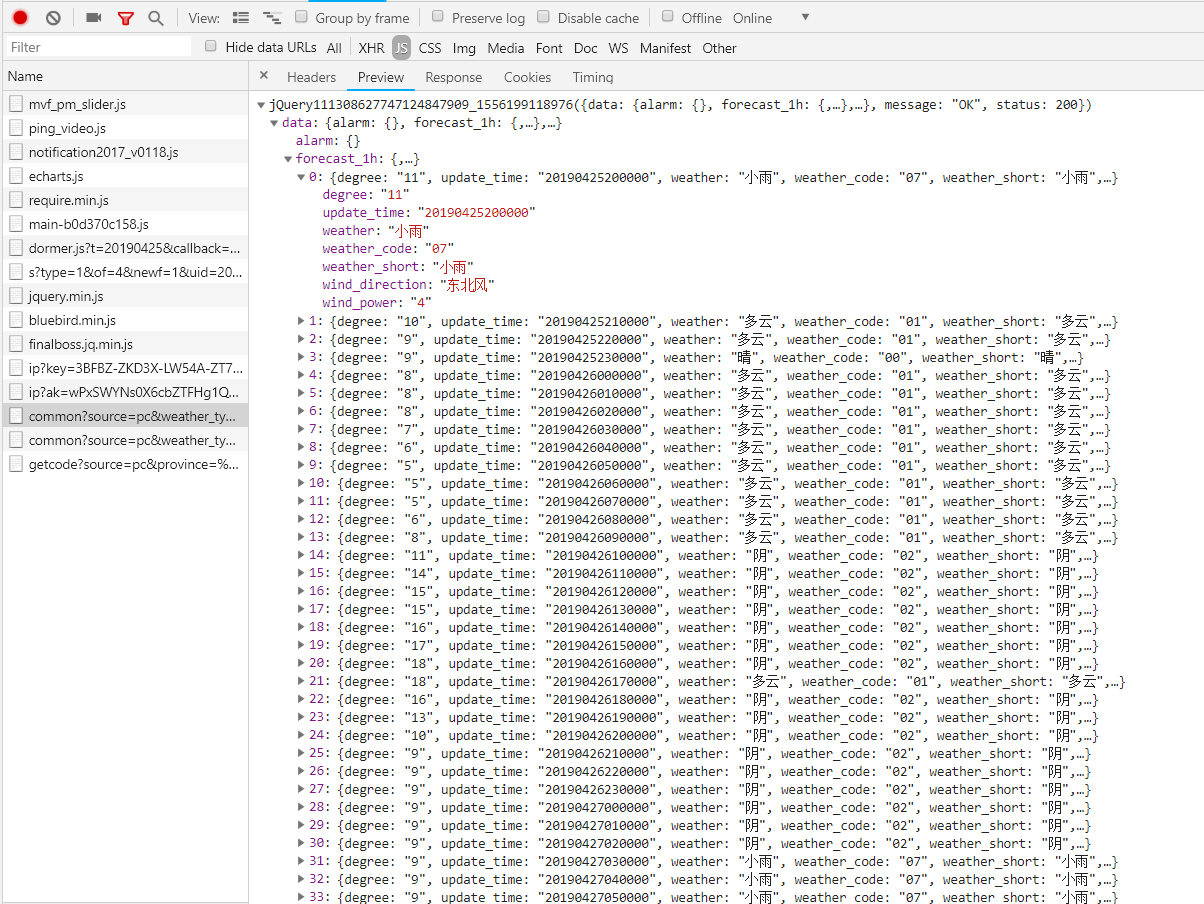Image resolution: width=1204 pixels, height=904 pixels.
Task: Filter requests by All types
Action: 334,48
